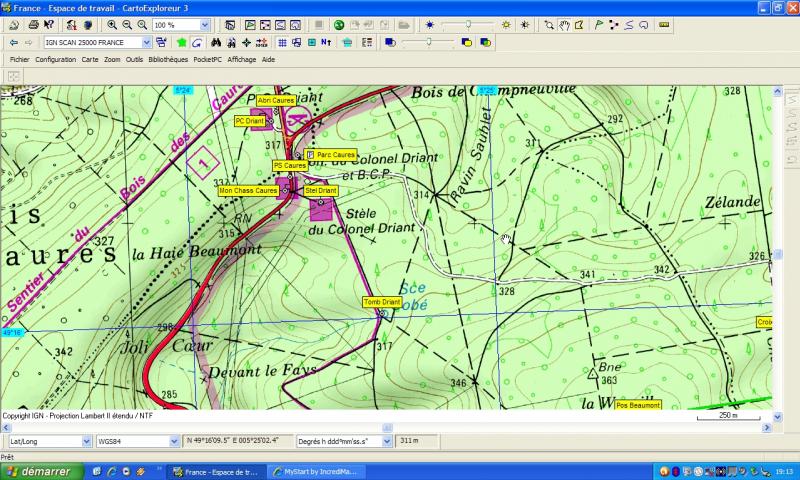Viewport: 800px width, 480px height.
Task: Click the taskbar clock showing 19:13
Action: coord(785,472)
